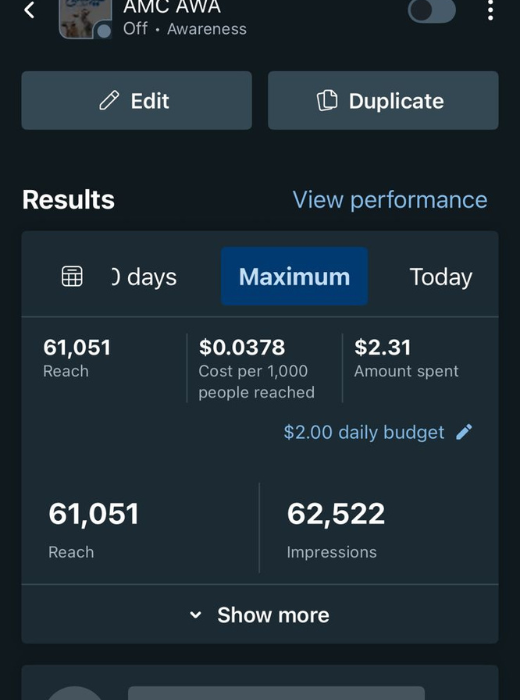Tap the chevron icon beside Show more

pyautogui.click(x=195, y=615)
